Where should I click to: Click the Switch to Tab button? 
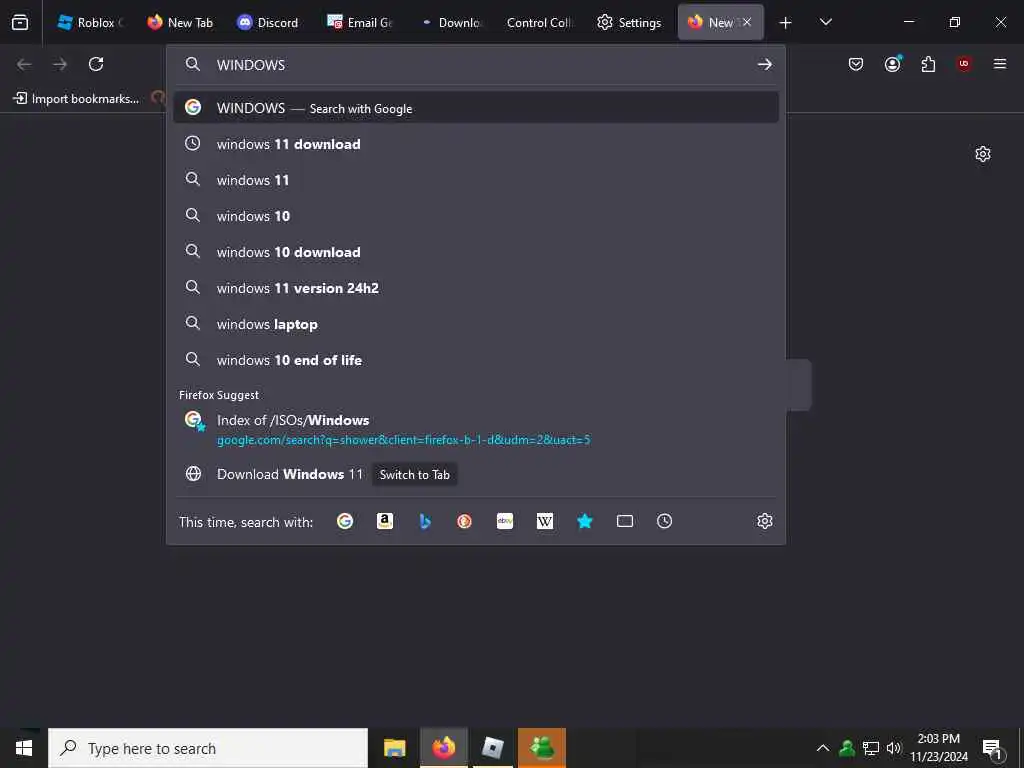(x=415, y=475)
